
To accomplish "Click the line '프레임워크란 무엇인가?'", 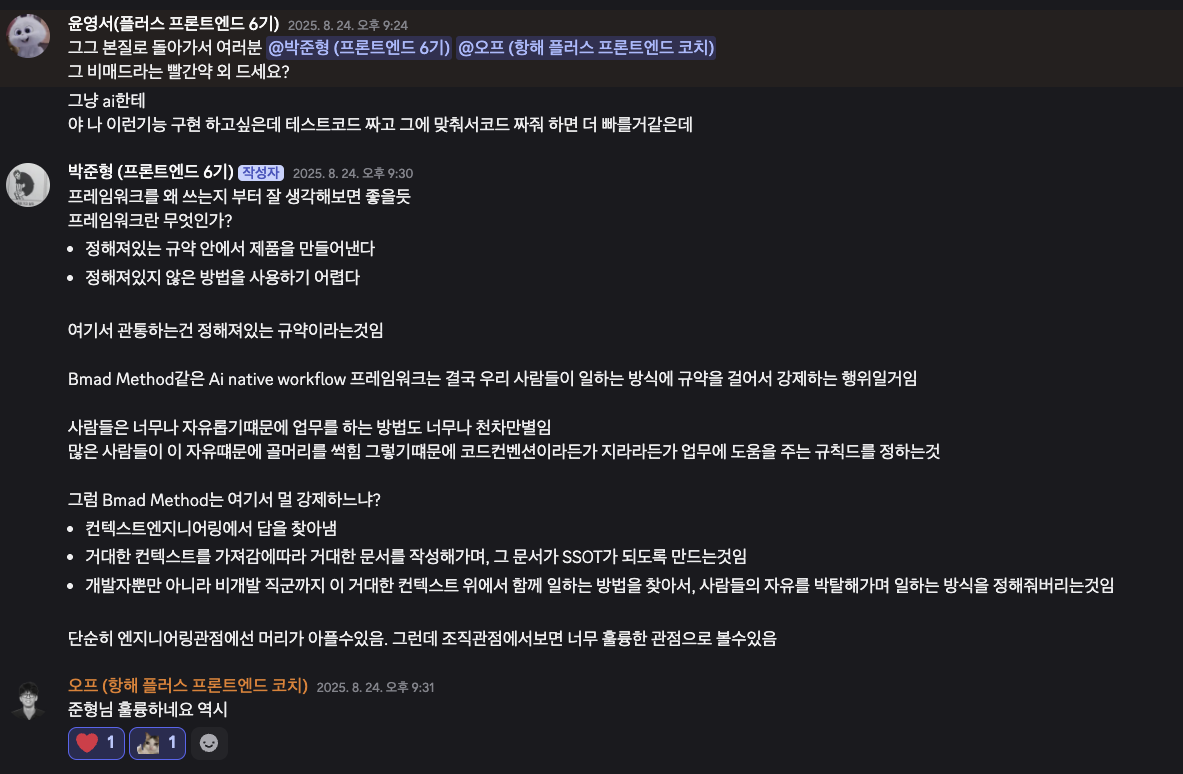I will 149,220.
